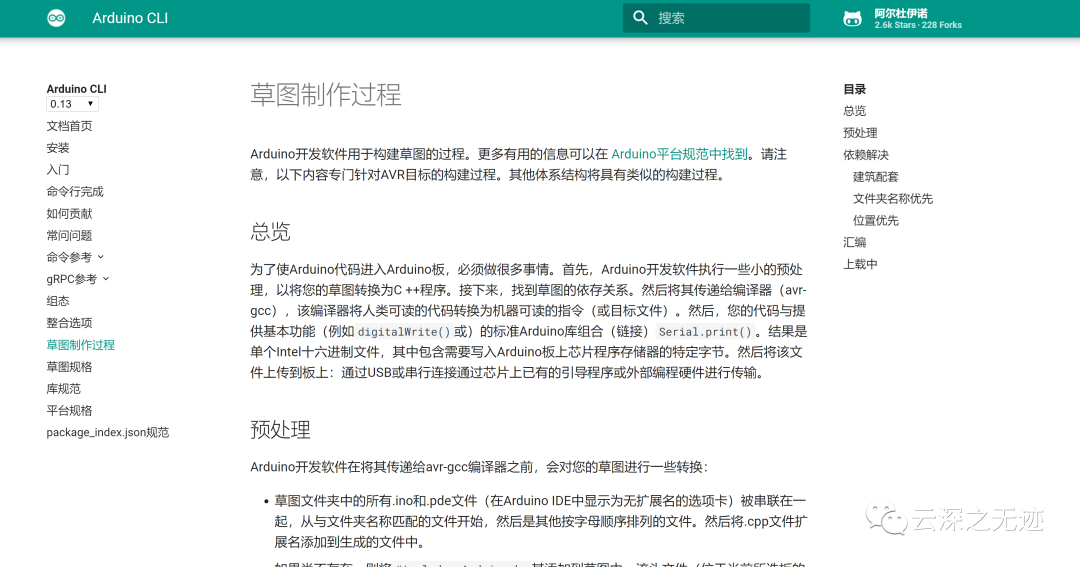Viewport: 1080px width, 567px height.
Task: Open 草图规格 page
Action: coord(70,367)
